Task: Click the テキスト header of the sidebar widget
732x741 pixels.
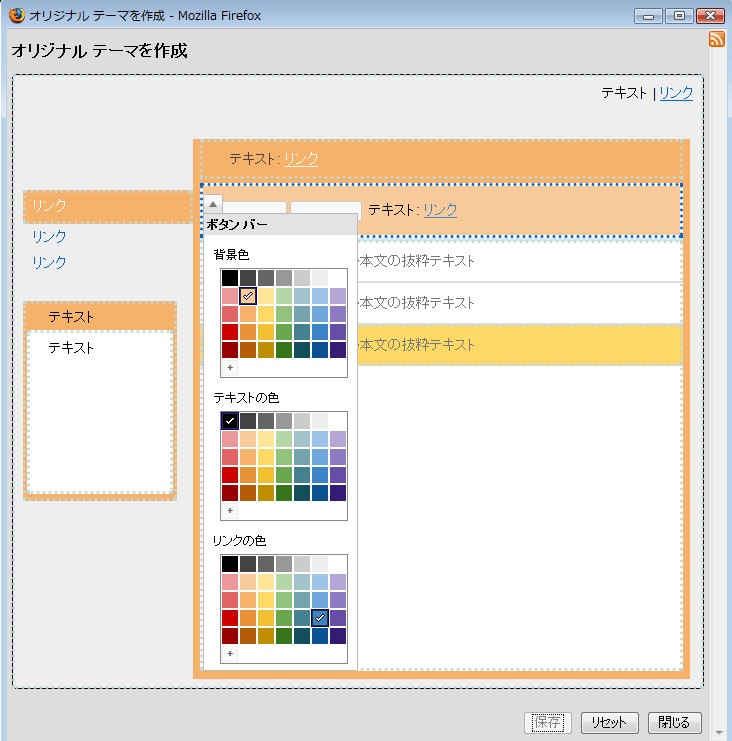Action: coord(100,316)
